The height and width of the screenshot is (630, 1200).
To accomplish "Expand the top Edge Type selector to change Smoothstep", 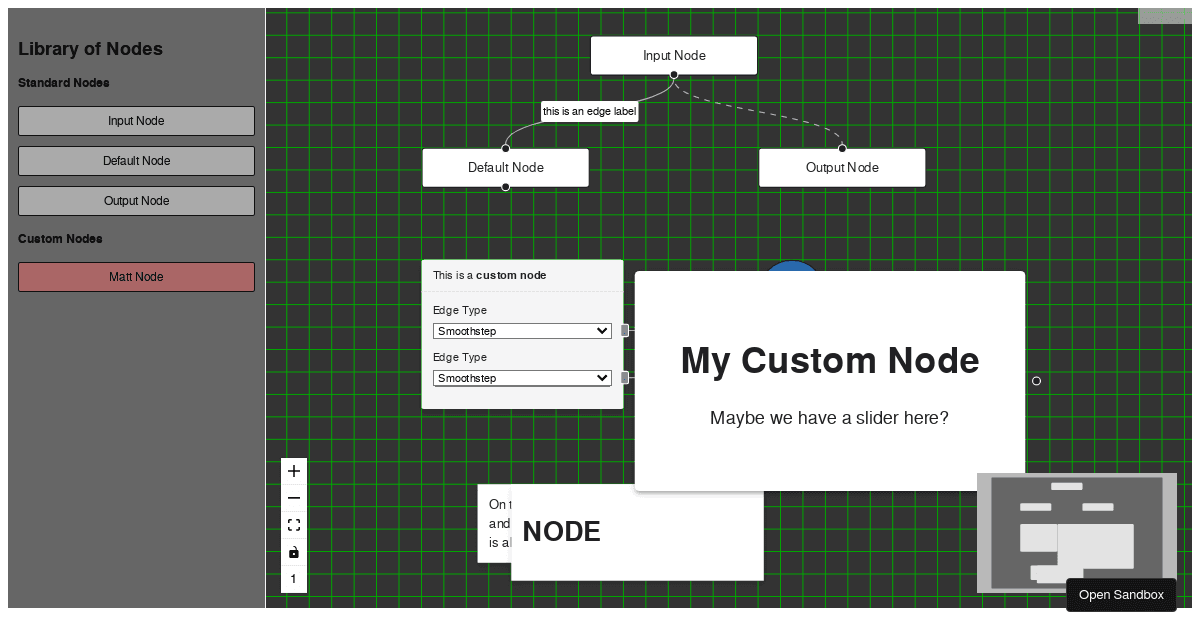I will point(521,330).
